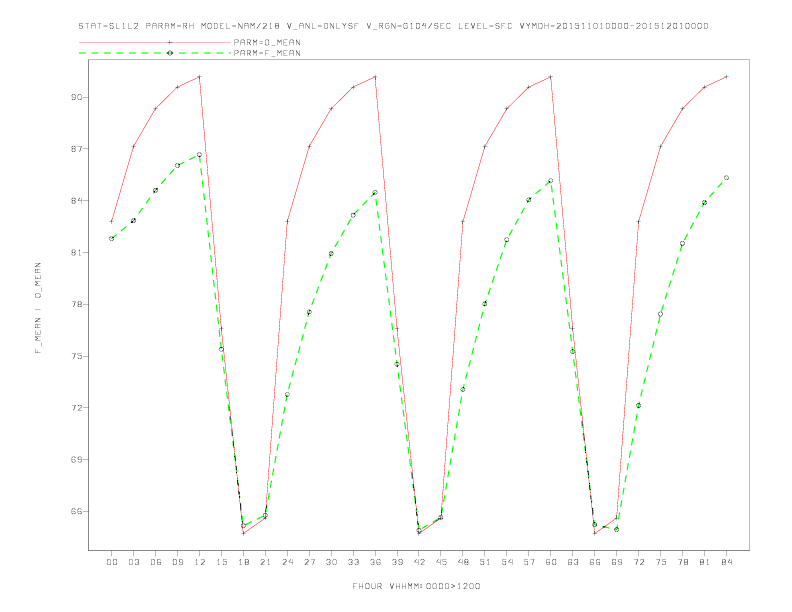792x612 pixels.
Task: Click the x-axis tick label 57
Action: pyautogui.click(x=529, y=562)
